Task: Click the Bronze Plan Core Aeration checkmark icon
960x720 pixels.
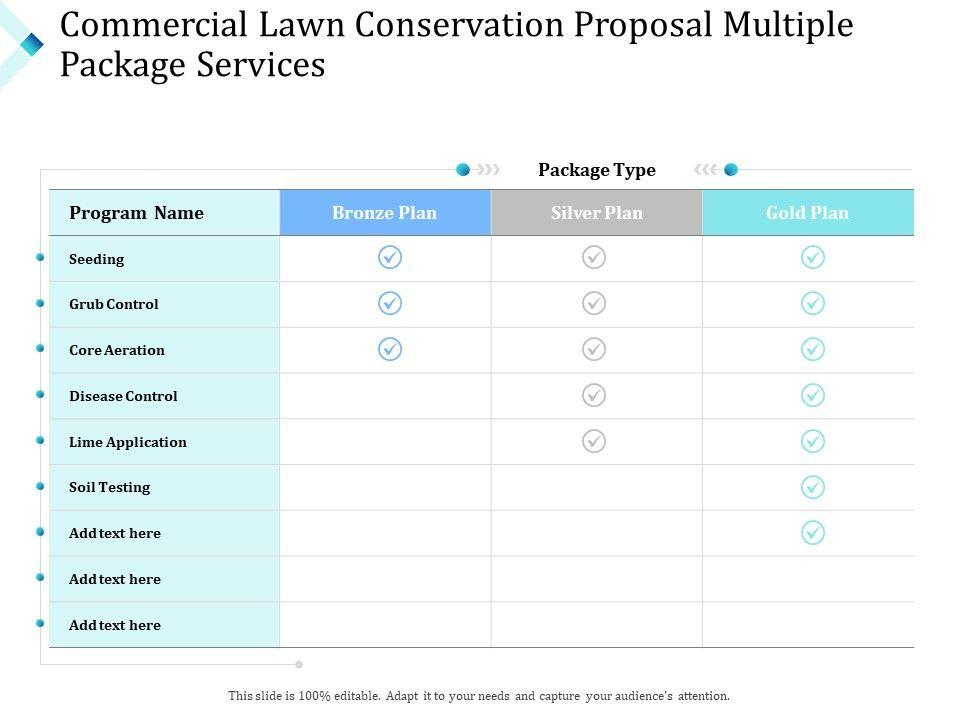Action: [x=390, y=349]
